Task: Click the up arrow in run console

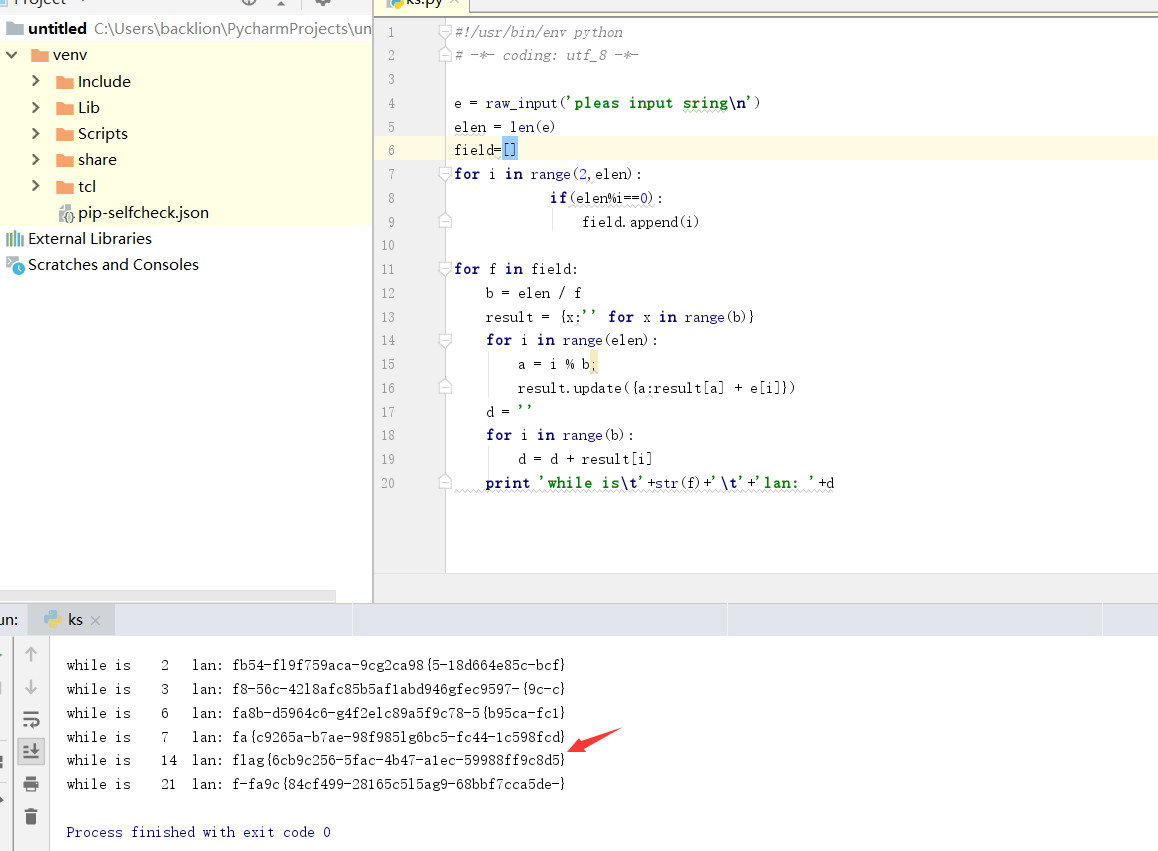Action: [x=31, y=654]
